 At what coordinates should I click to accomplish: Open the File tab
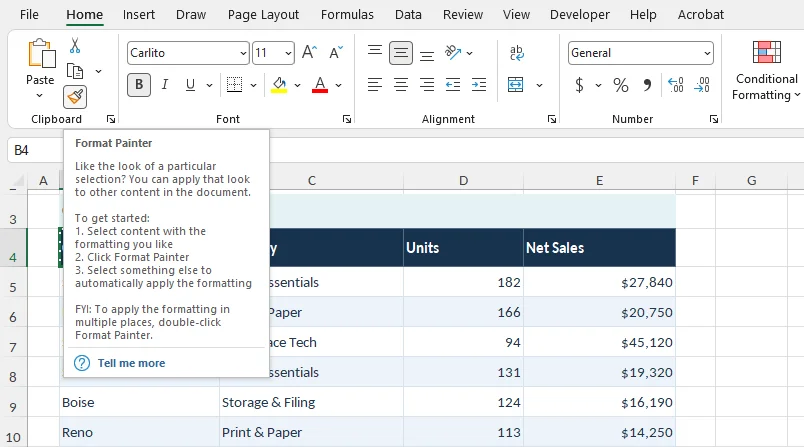pyautogui.click(x=29, y=14)
